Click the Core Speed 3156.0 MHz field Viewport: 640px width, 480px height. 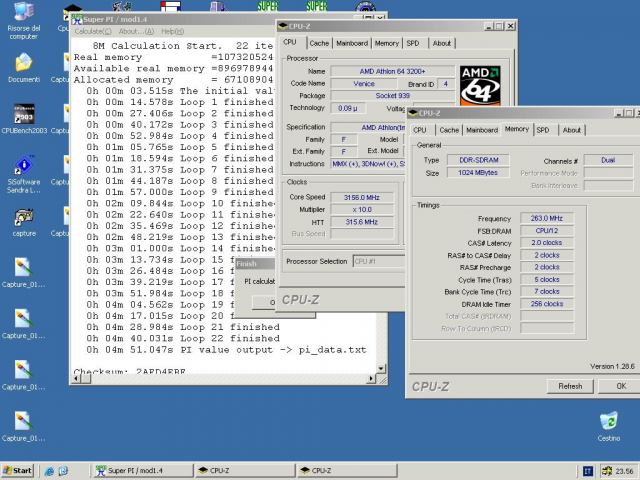pyautogui.click(x=362, y=198)
